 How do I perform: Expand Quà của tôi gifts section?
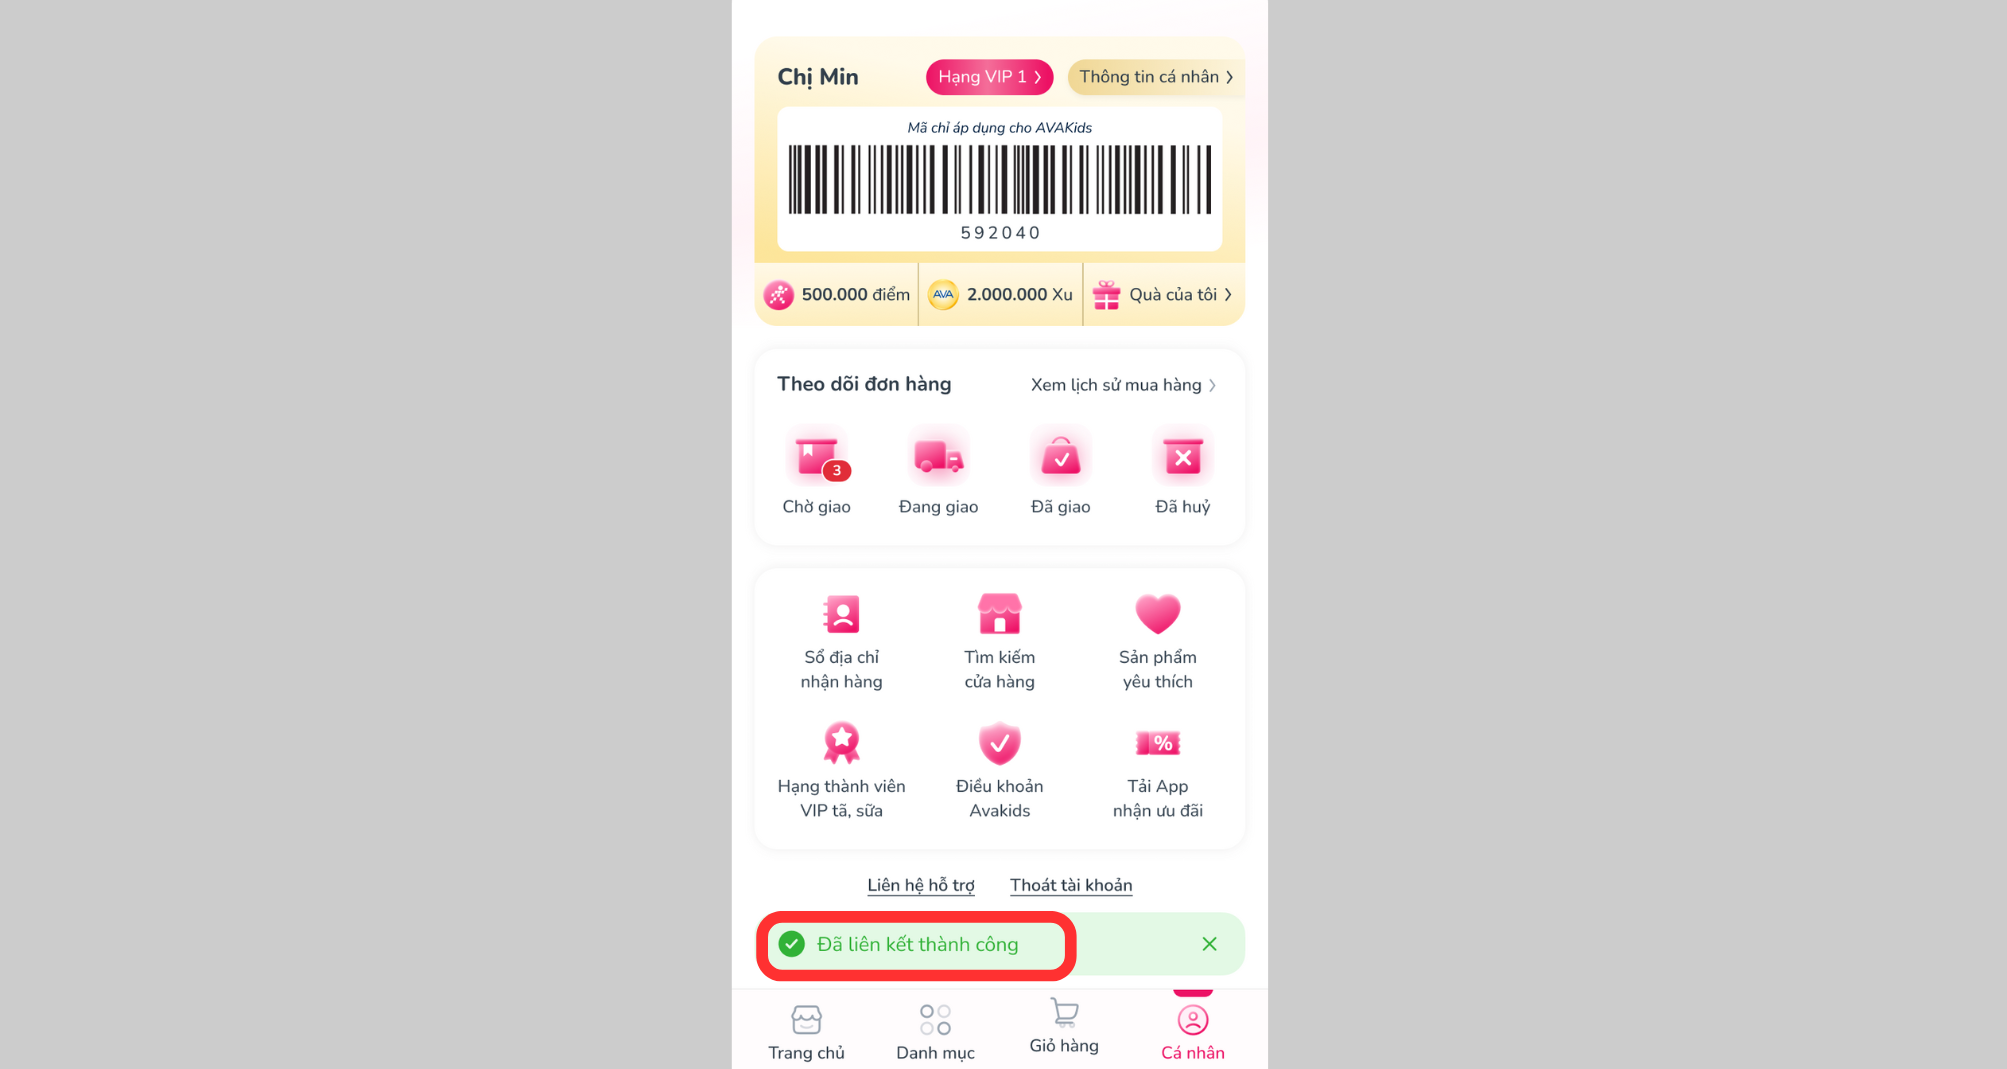[x=1165, y=295]
